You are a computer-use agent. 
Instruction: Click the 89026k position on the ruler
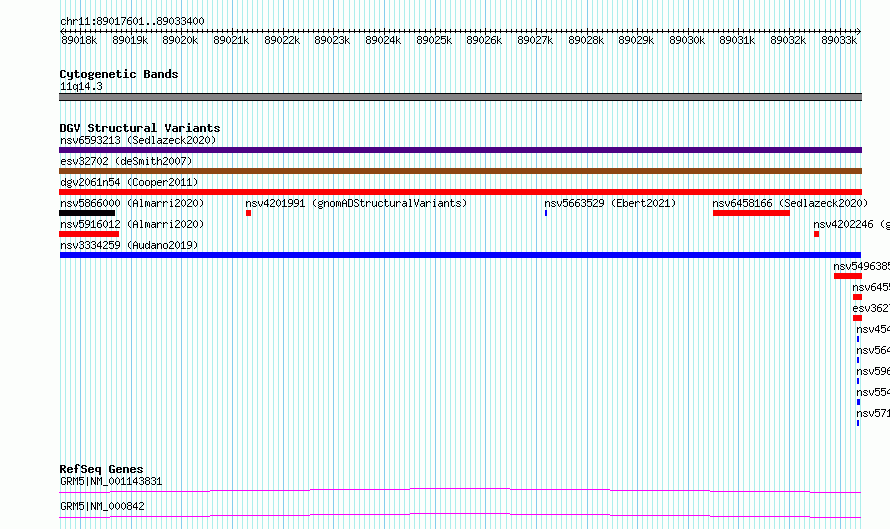point(484,40)
